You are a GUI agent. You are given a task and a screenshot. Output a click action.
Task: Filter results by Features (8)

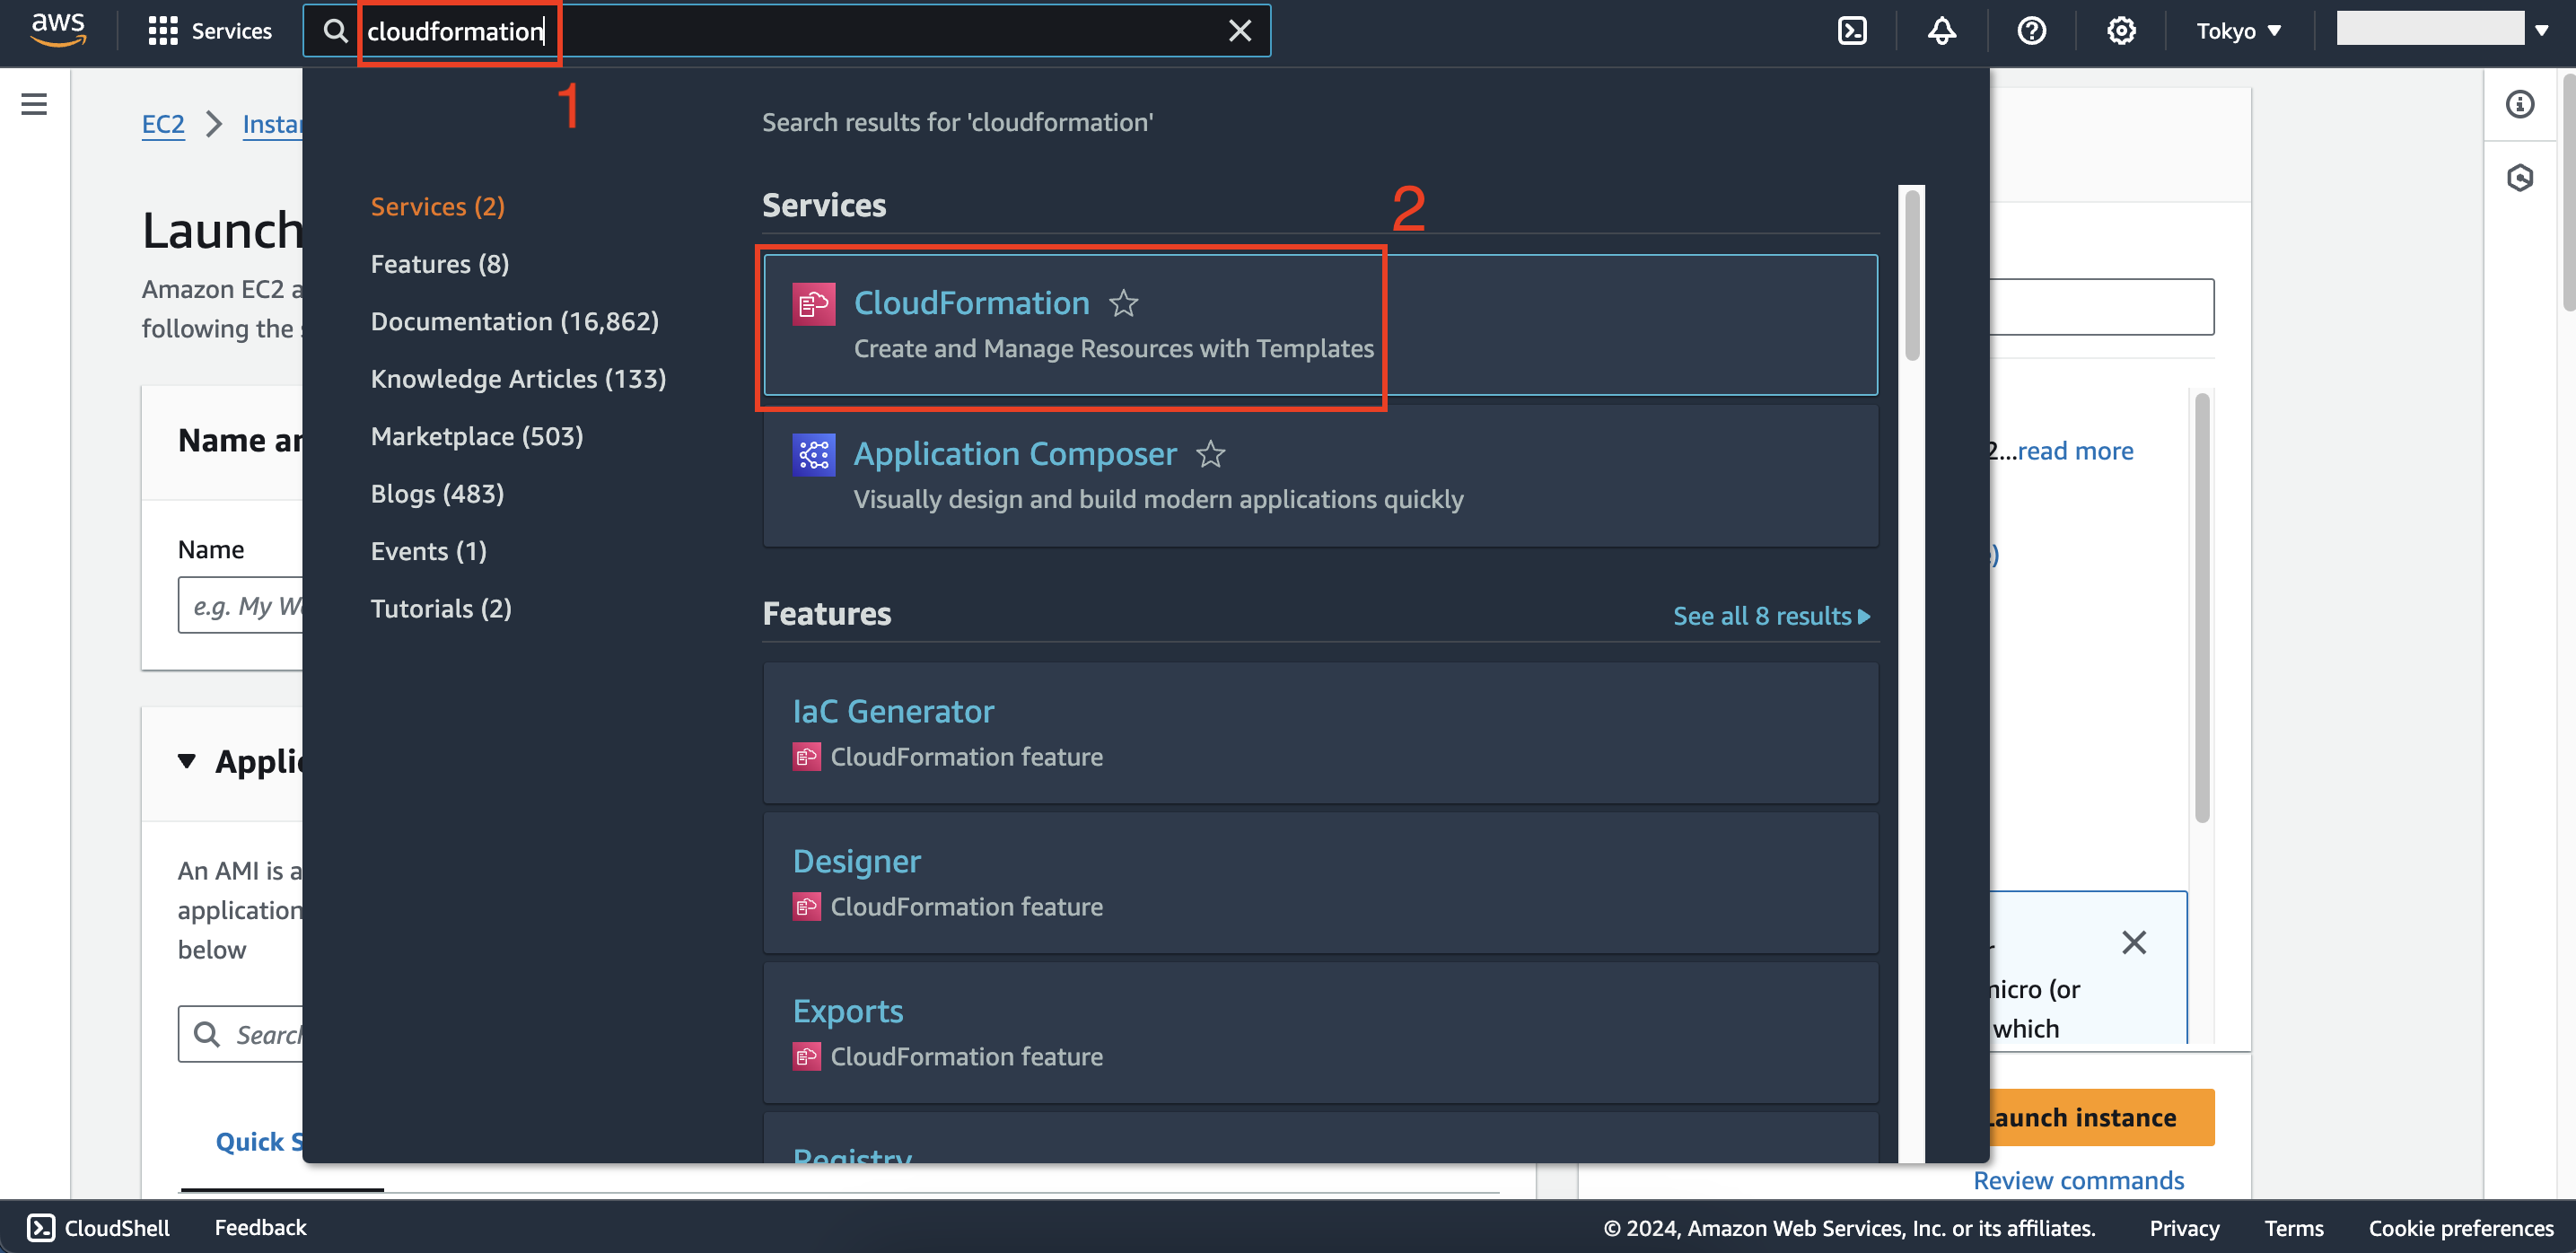pyautogui.click(x=439, y=264)
